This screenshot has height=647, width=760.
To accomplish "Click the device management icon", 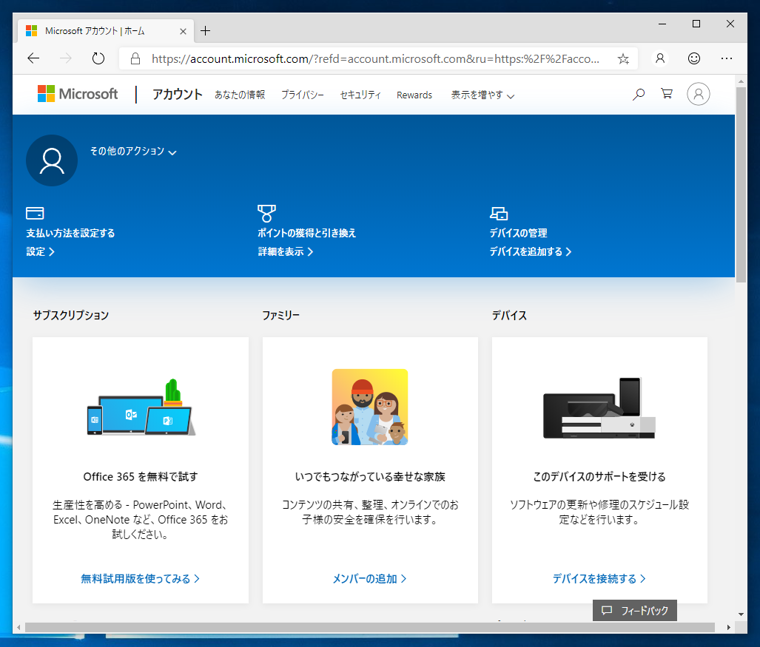I will (x=499, y=213).
